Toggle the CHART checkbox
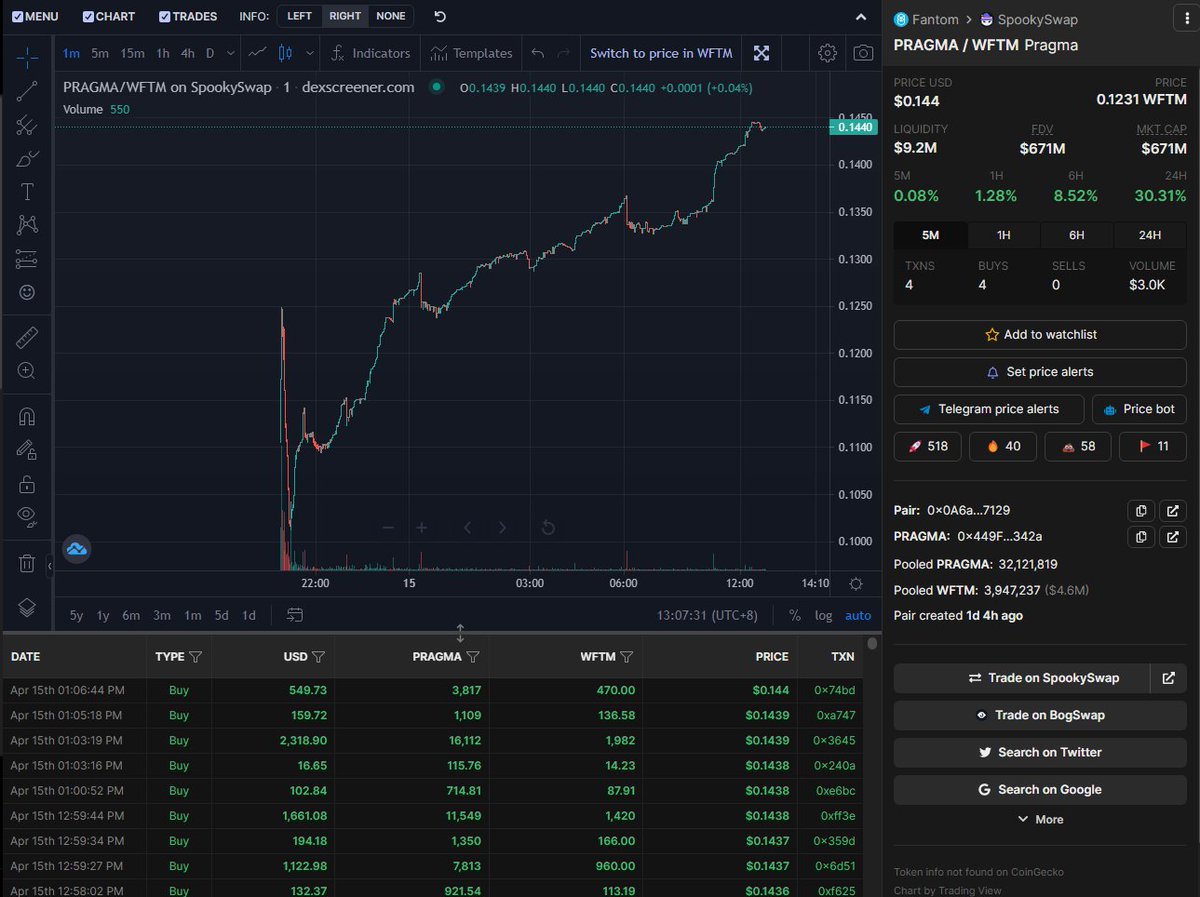This screenshot has width=1200, height=897. click(x=88, y=16)
